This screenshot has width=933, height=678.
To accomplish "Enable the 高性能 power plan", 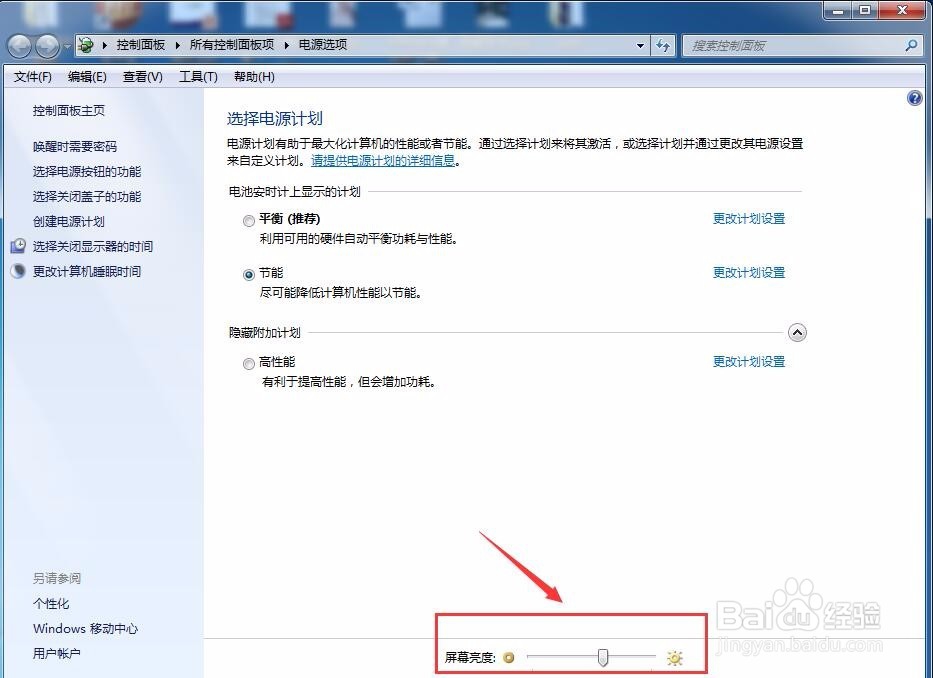I will tap(248, 363).
